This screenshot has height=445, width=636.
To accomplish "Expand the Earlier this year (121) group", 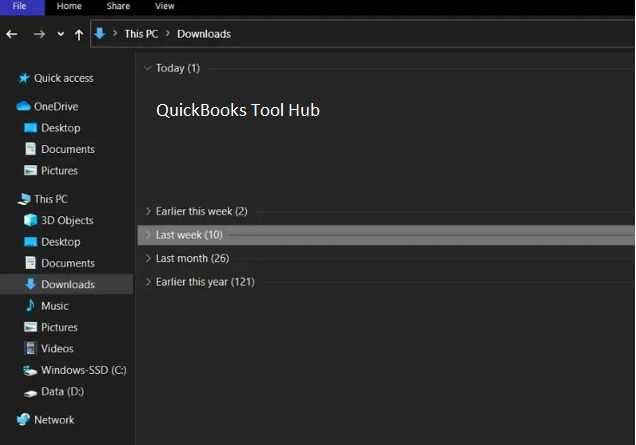I will click(x=148, y=282).
